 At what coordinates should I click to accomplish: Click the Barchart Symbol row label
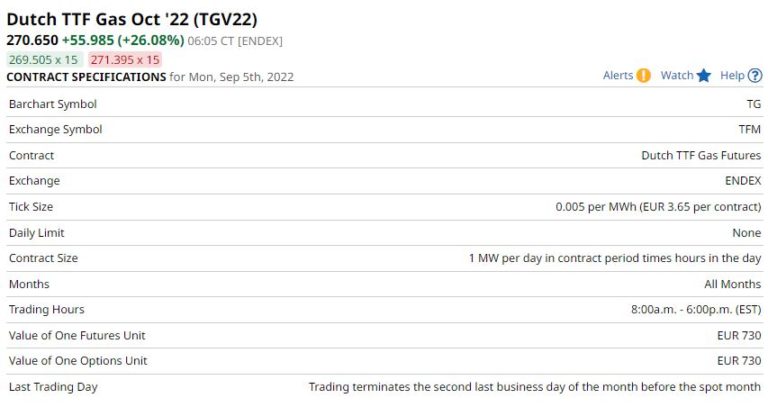coord(52,104)
